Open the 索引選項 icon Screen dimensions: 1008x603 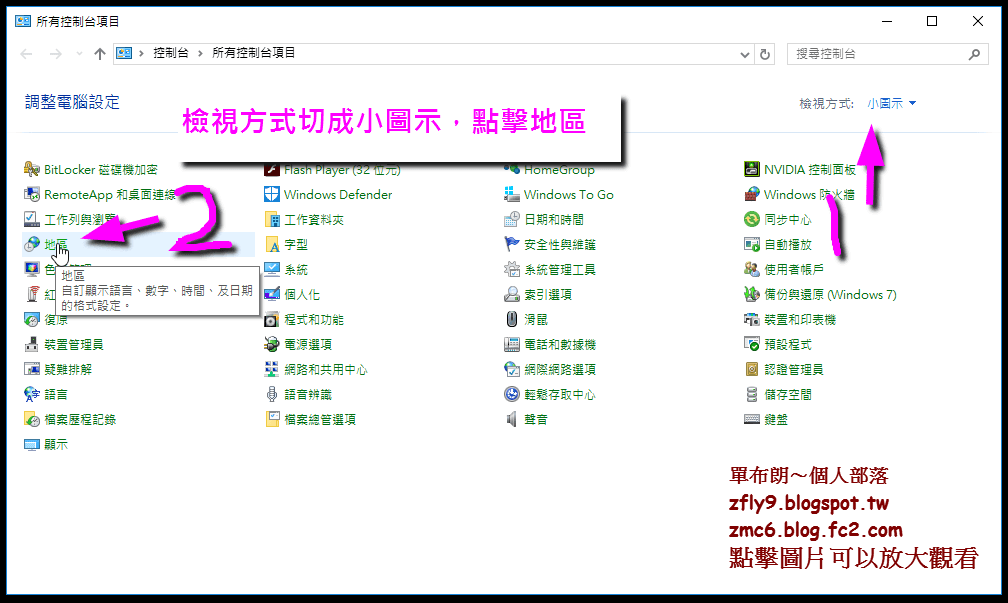pyautogui.click(x=512, y=294)
